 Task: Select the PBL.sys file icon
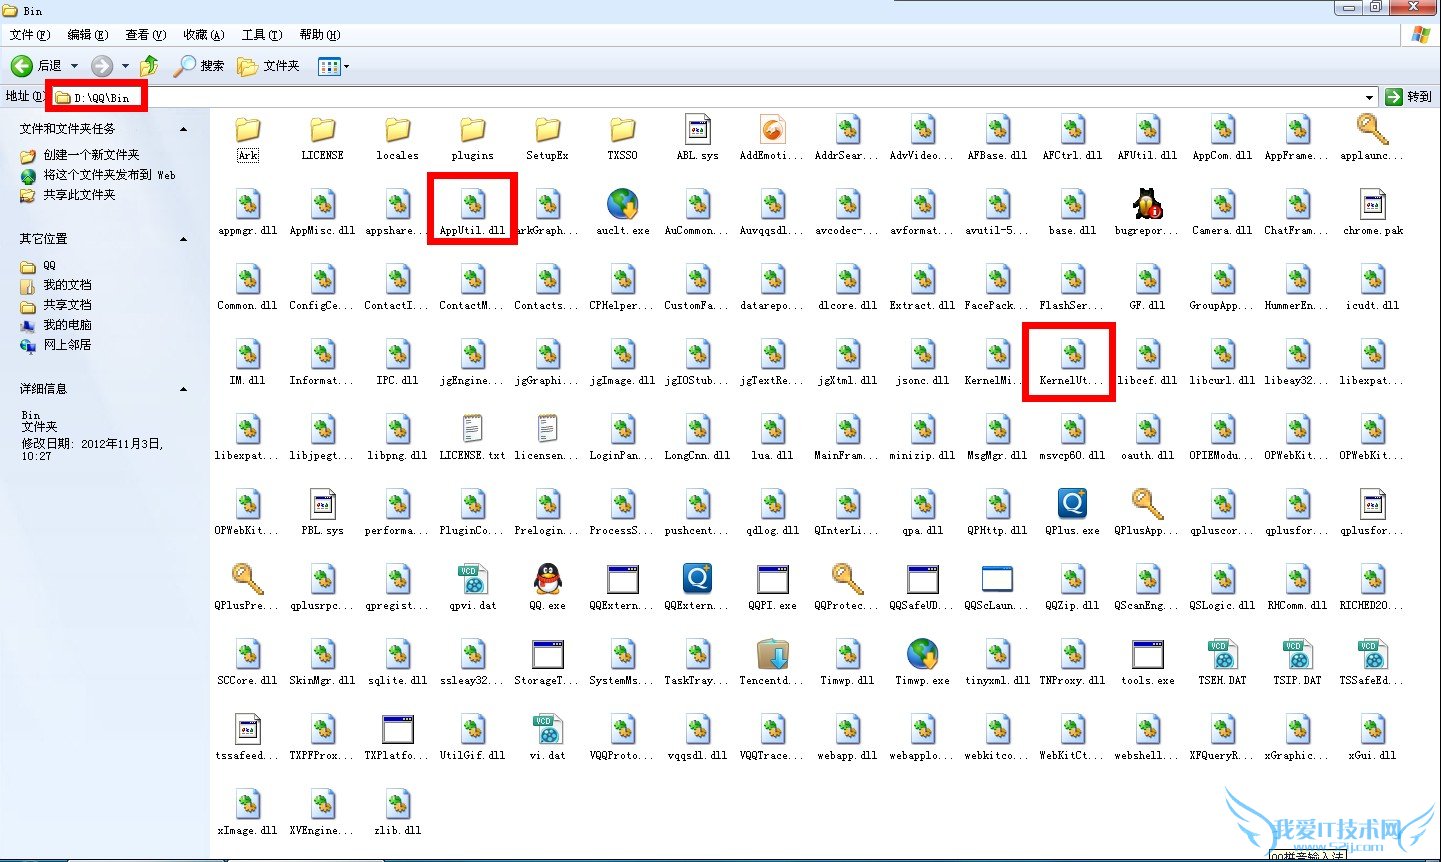click(322, 504)
